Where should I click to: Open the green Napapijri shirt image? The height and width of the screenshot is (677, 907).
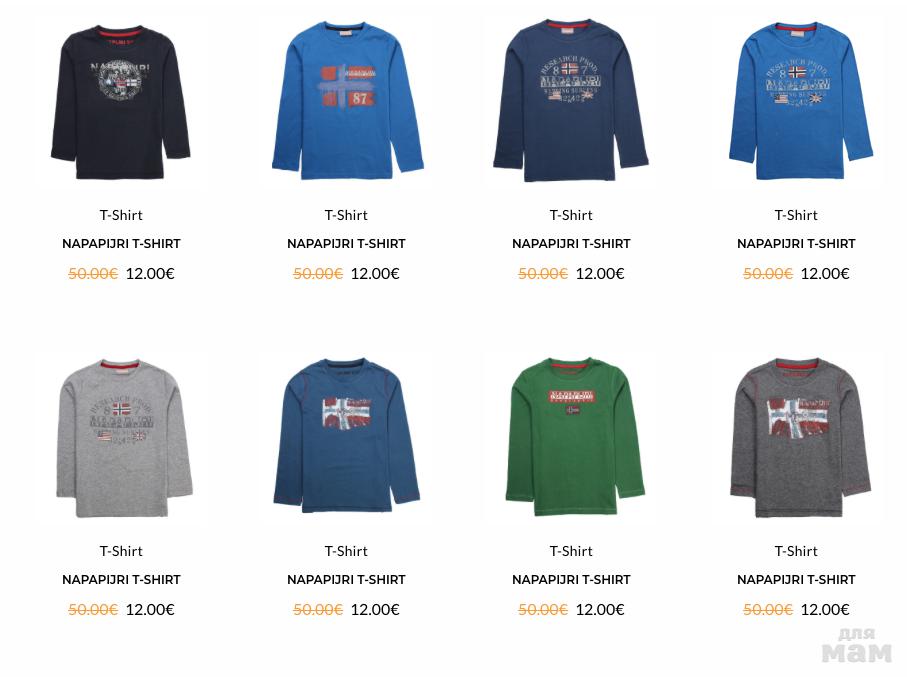tap(575, 436)
